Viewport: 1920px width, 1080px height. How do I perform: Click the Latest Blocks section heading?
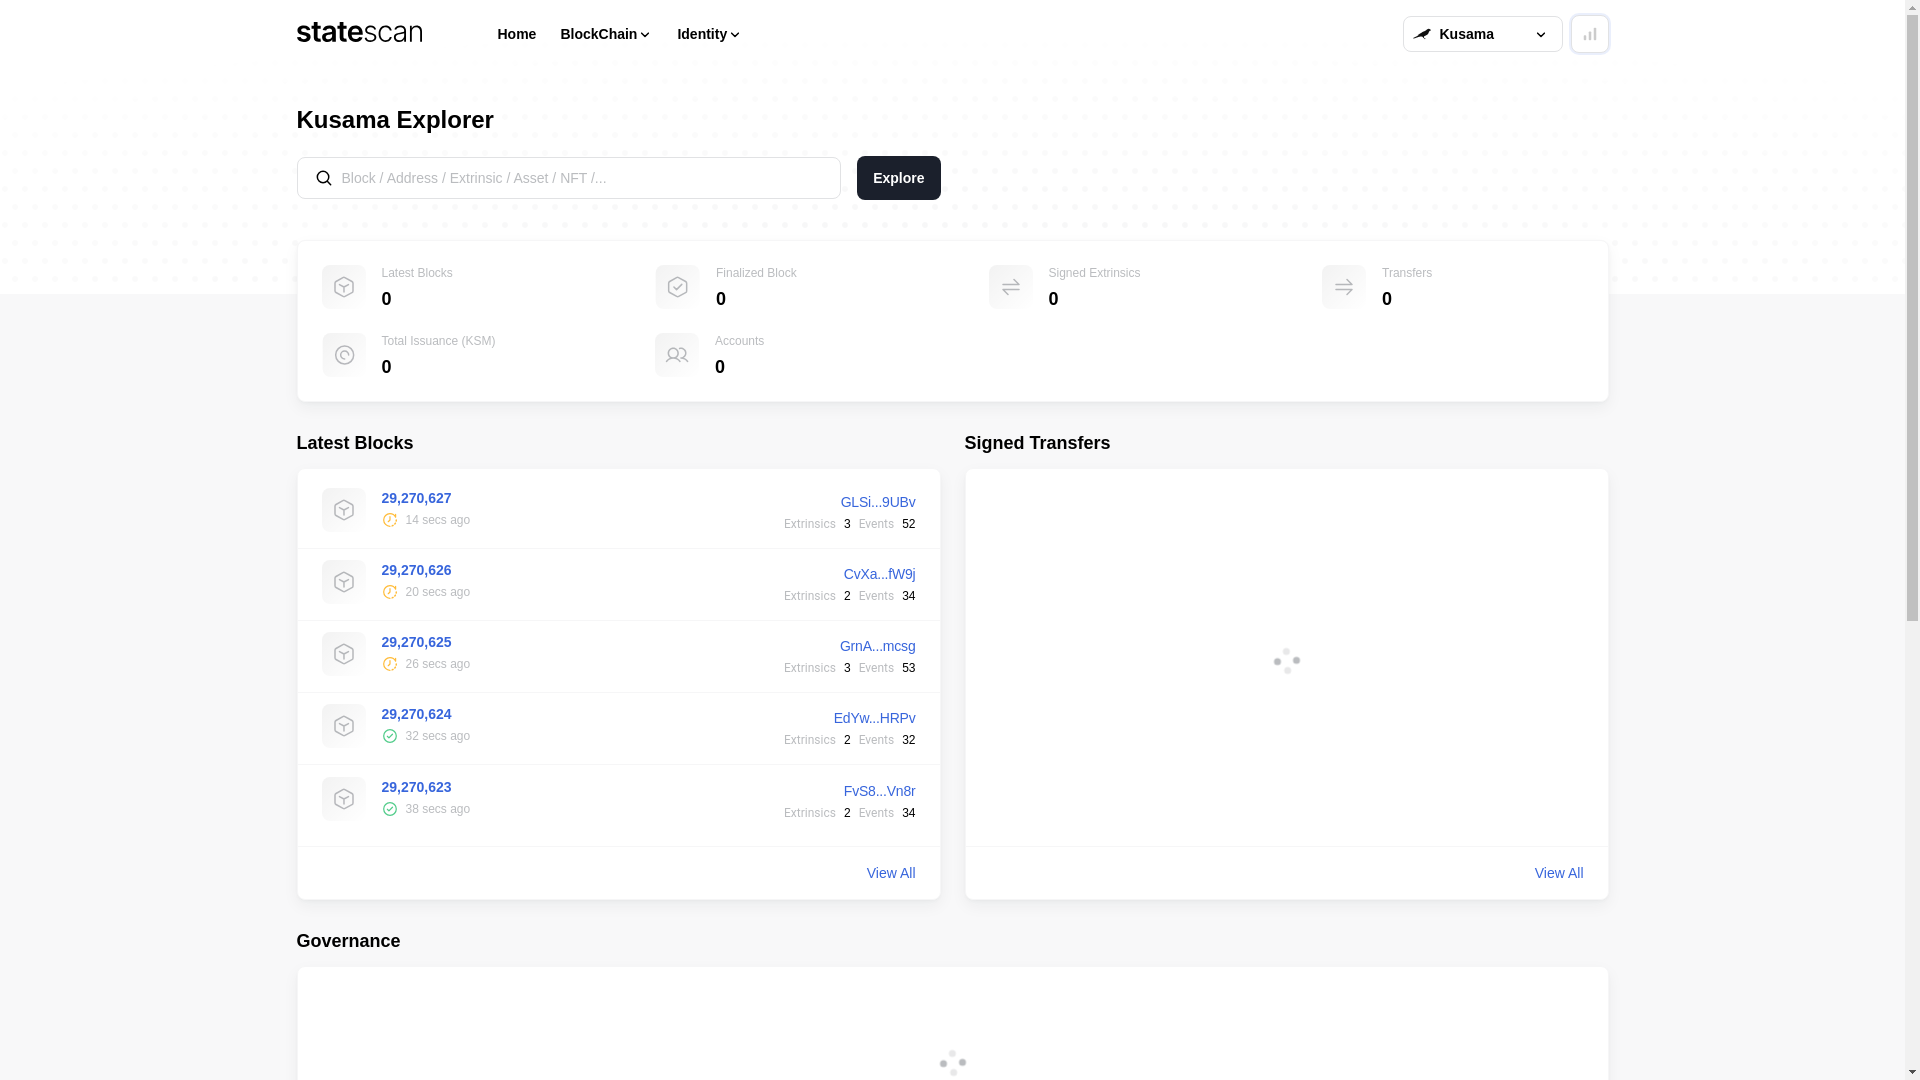354,443
